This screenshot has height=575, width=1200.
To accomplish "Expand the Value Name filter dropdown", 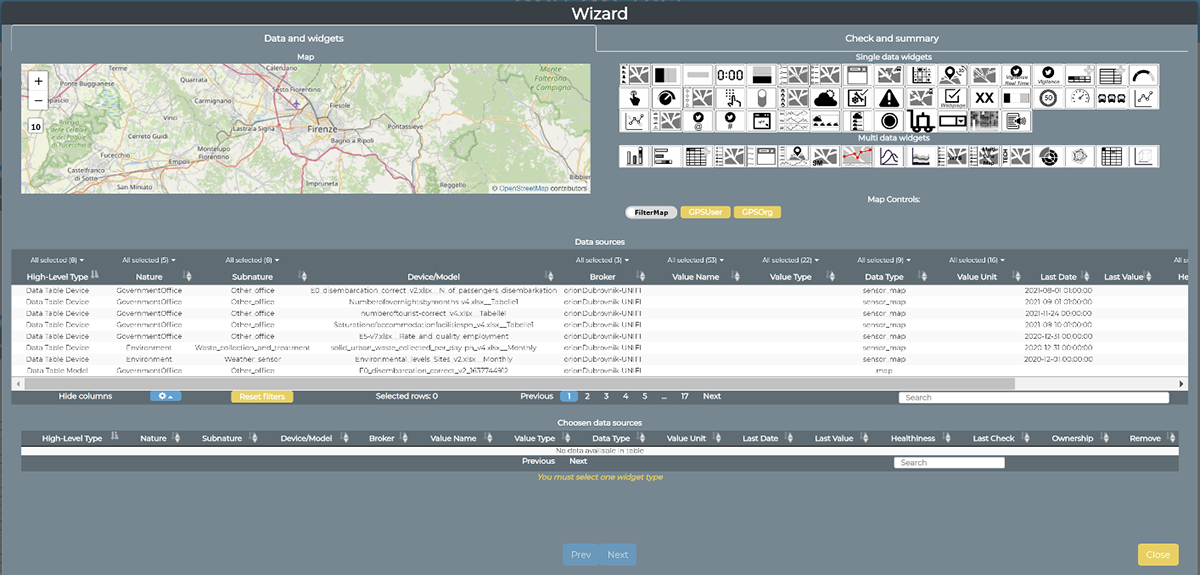I will pyautogui.click(x=695, y=260).
